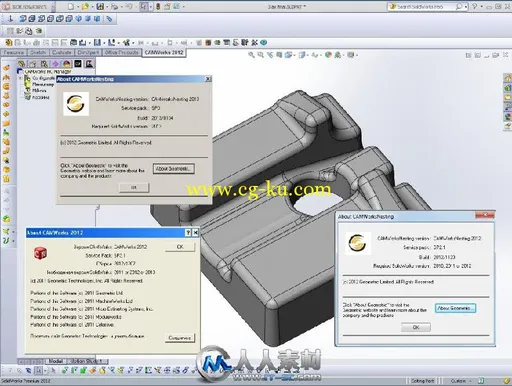Viewport: 512px width, 386px height.
Task: Click Zoom to Area magnifier icon
Action: [x=261, y=55]
